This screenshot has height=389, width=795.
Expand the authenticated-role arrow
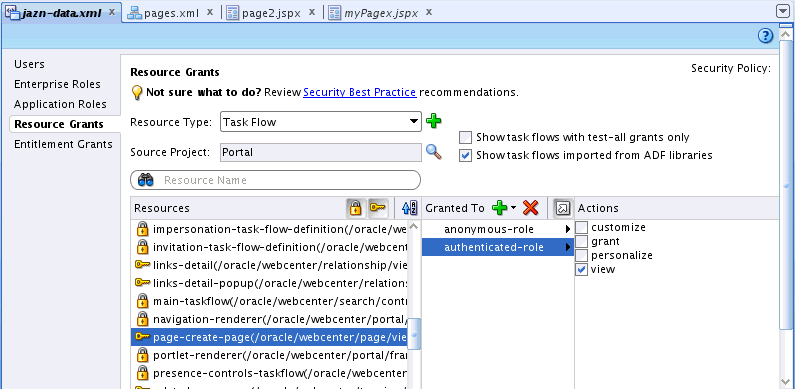coord(568,247)
